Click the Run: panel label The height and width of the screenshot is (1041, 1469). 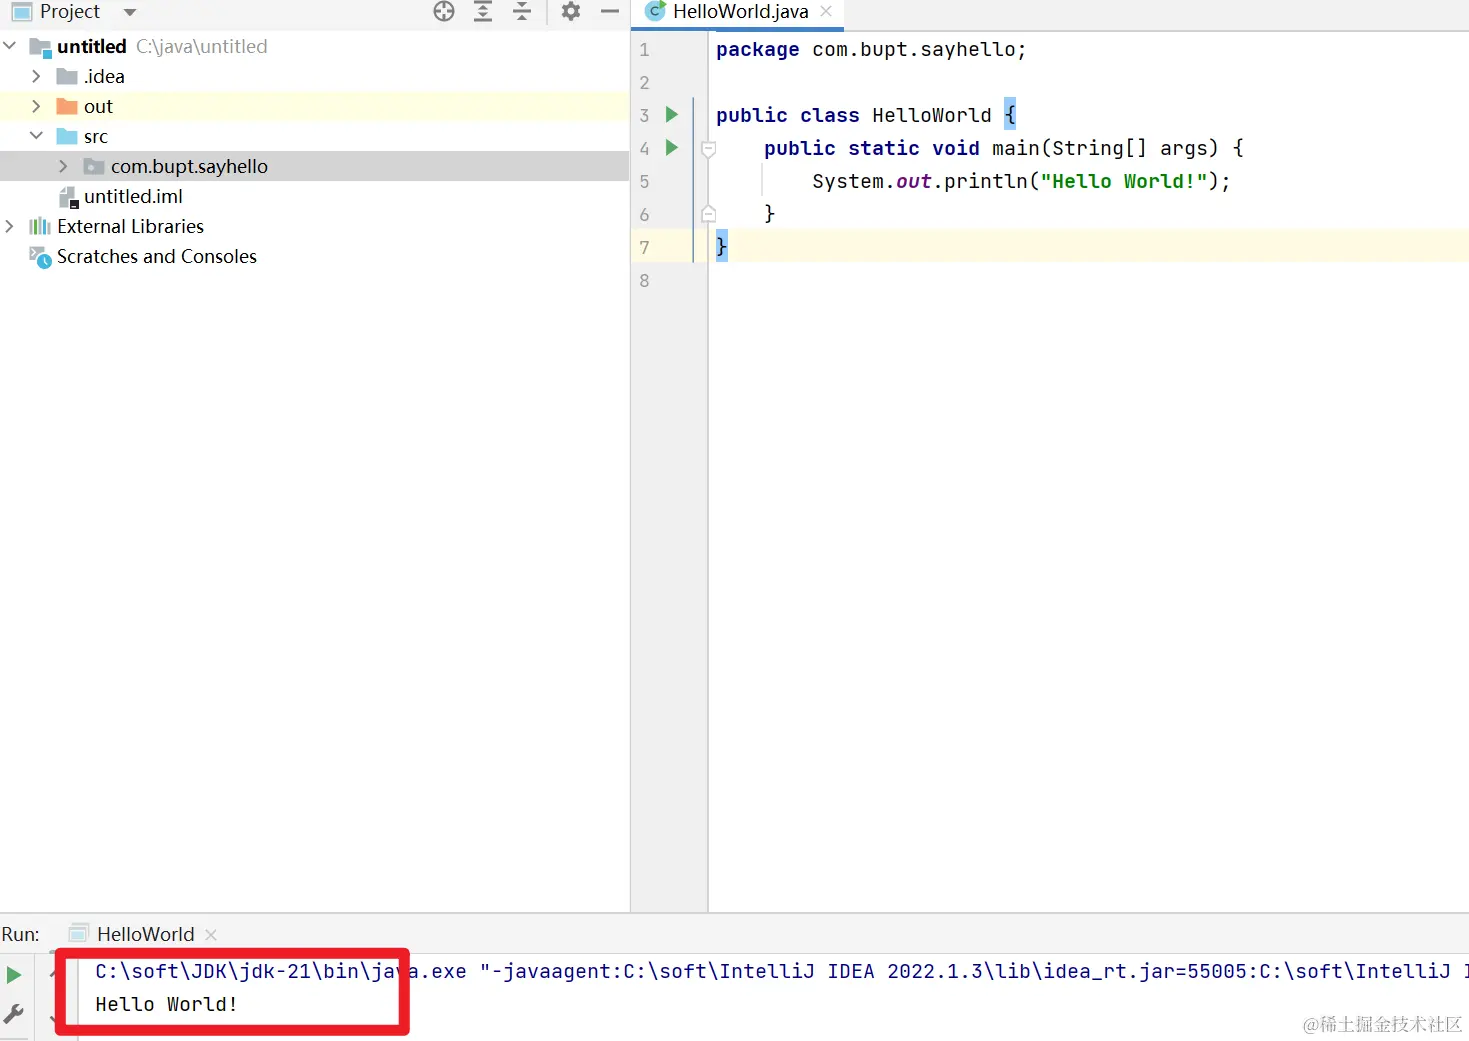click(21, 934)
